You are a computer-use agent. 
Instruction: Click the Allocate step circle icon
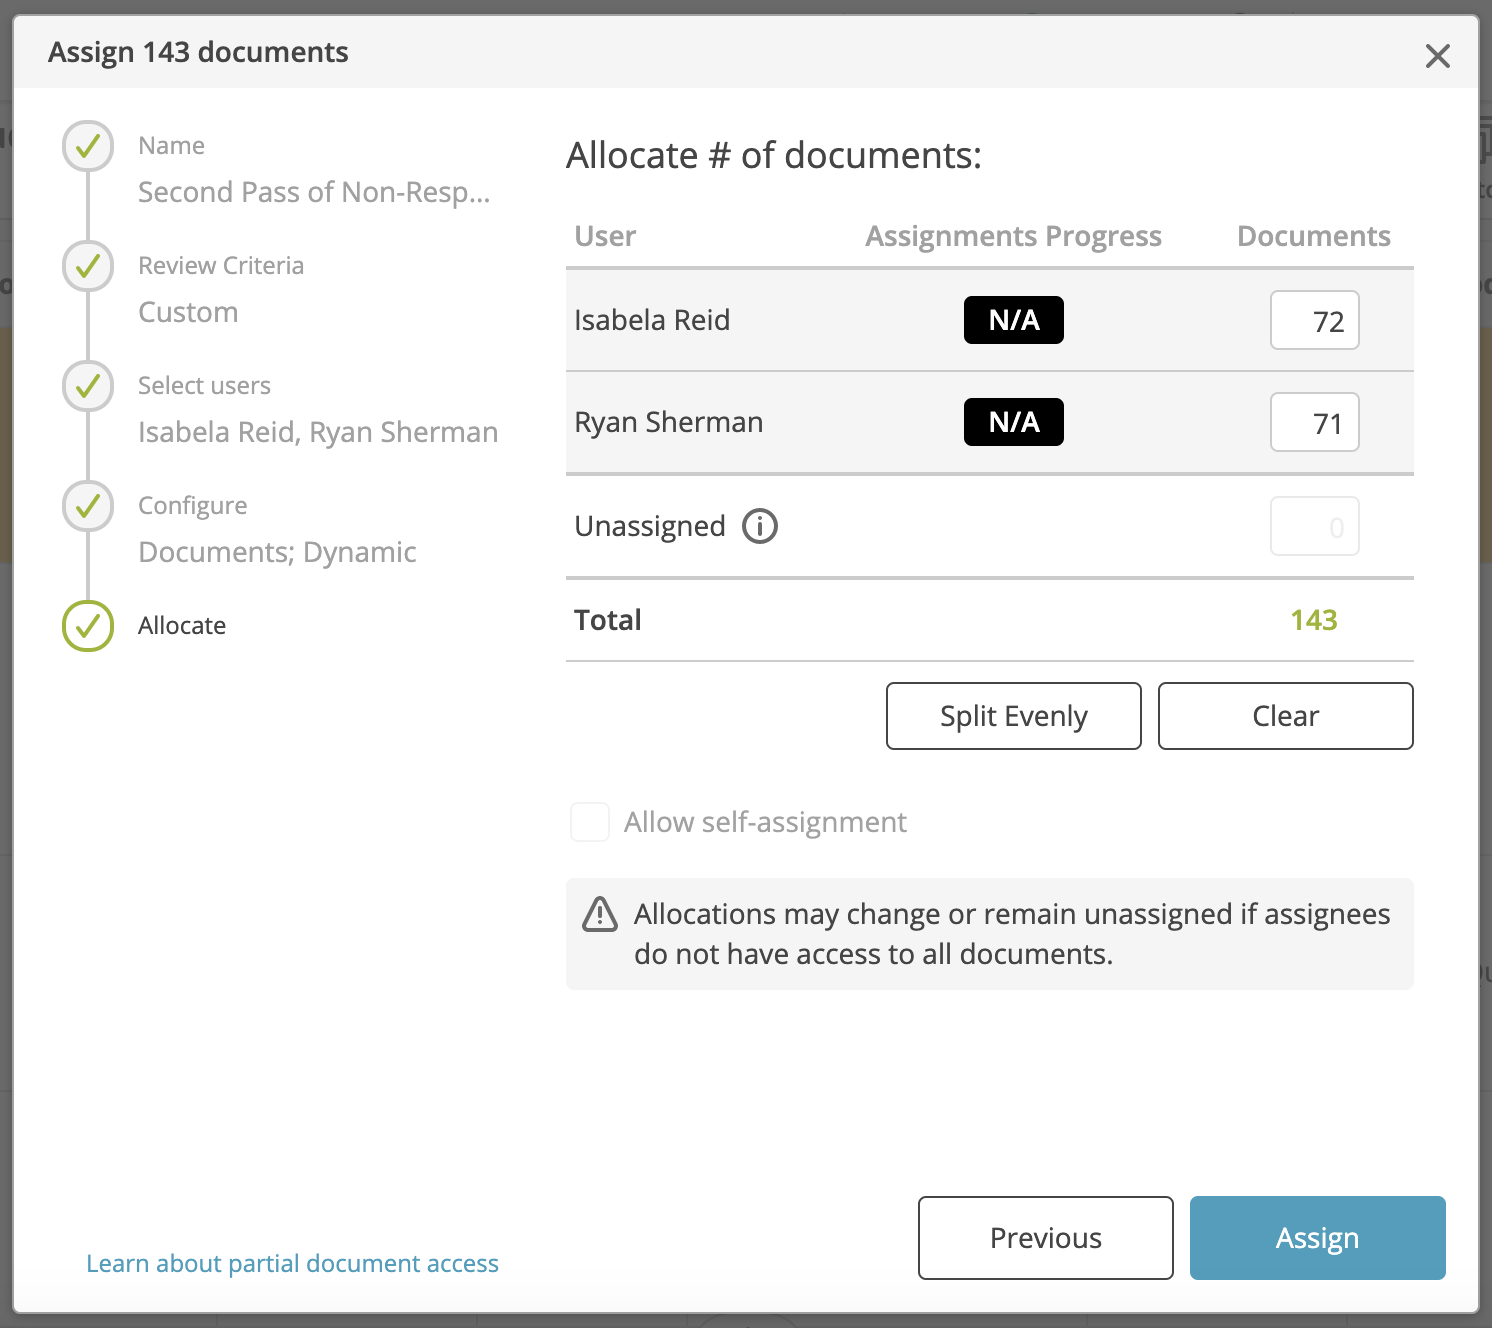click(x=87, y=626)
